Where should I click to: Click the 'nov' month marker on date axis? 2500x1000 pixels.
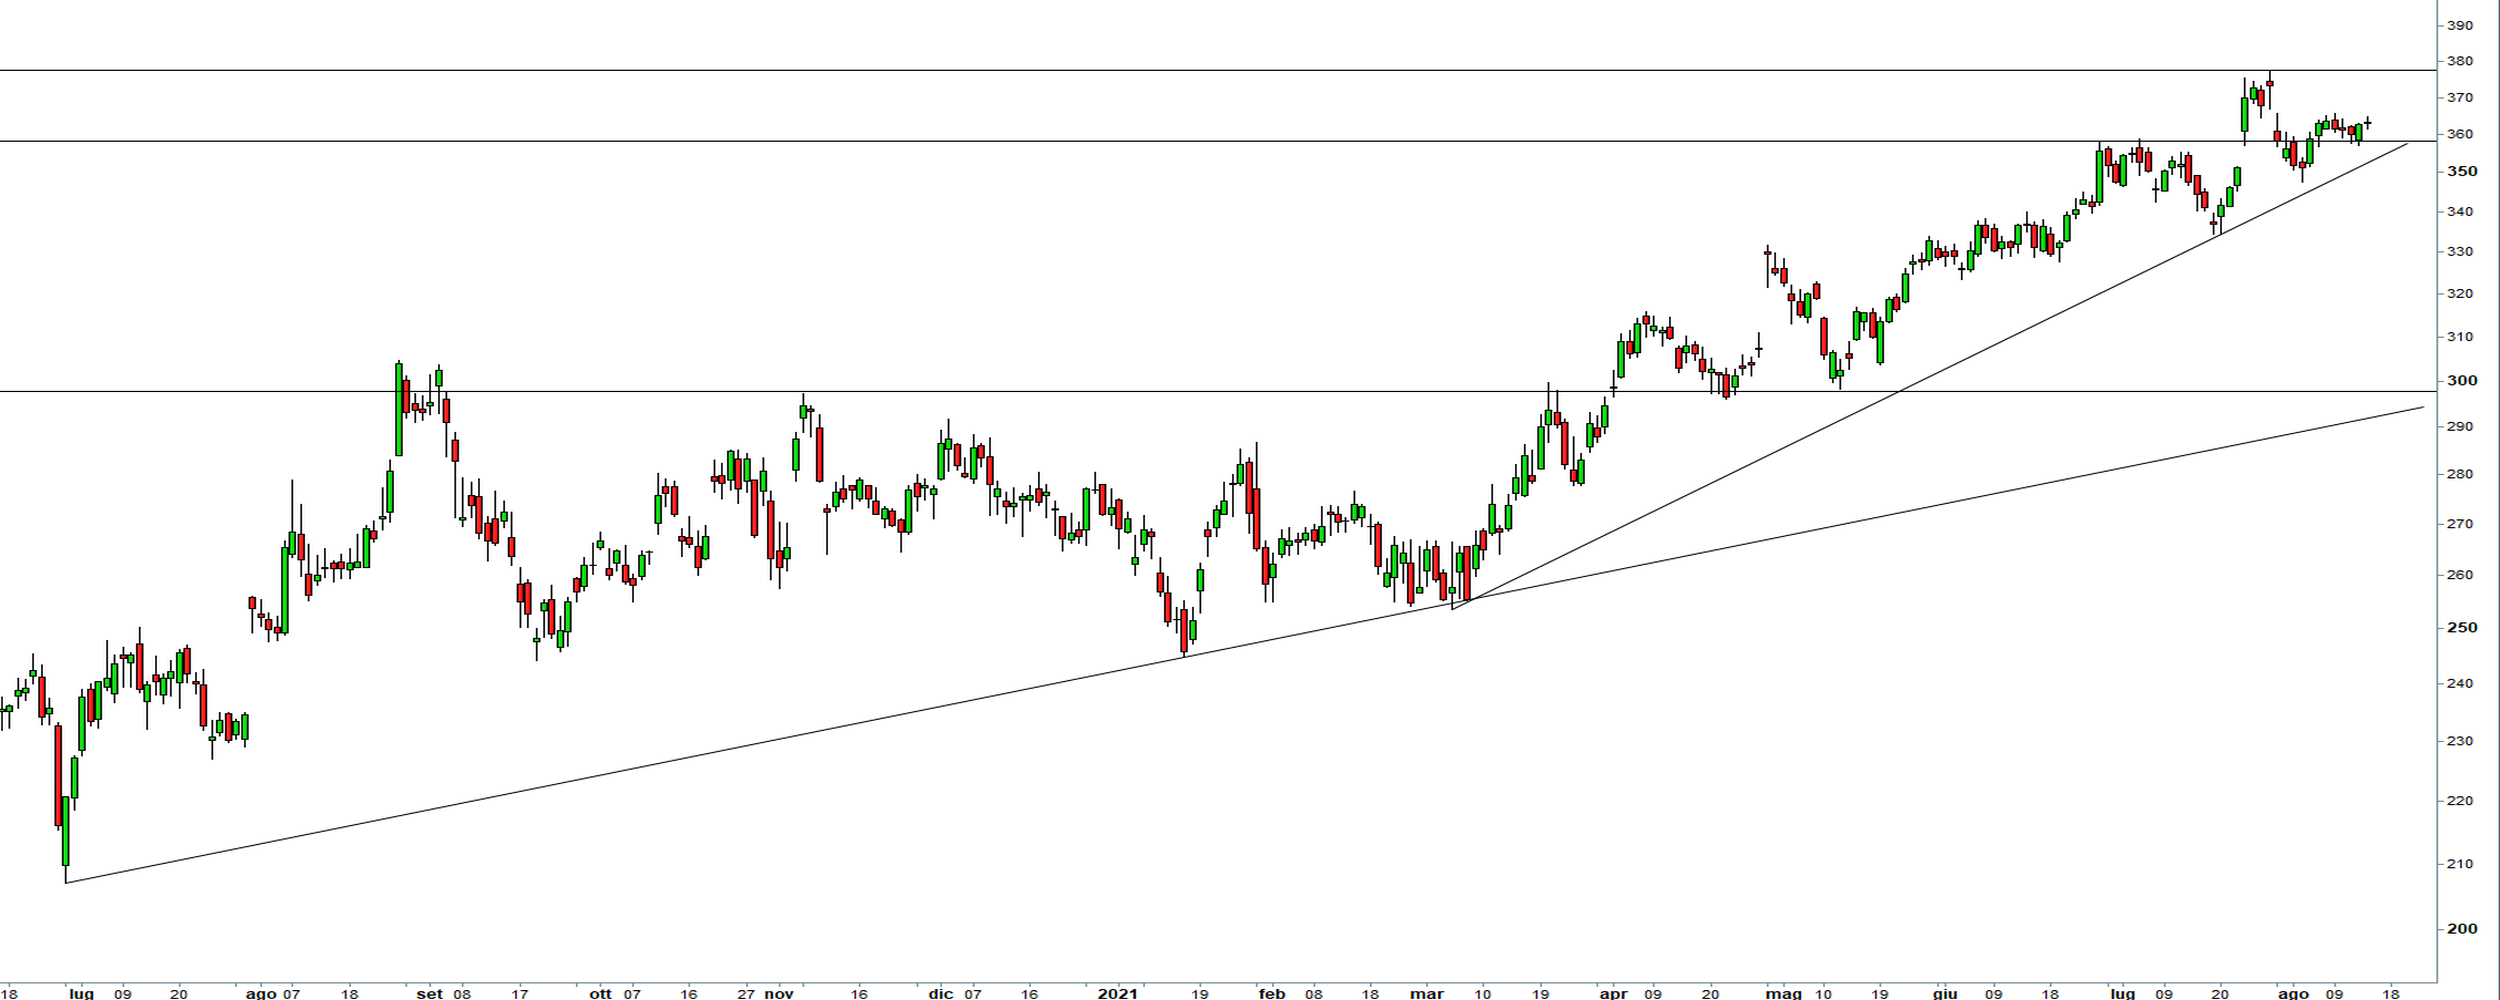pyautogui.click(x=778, y=993)
